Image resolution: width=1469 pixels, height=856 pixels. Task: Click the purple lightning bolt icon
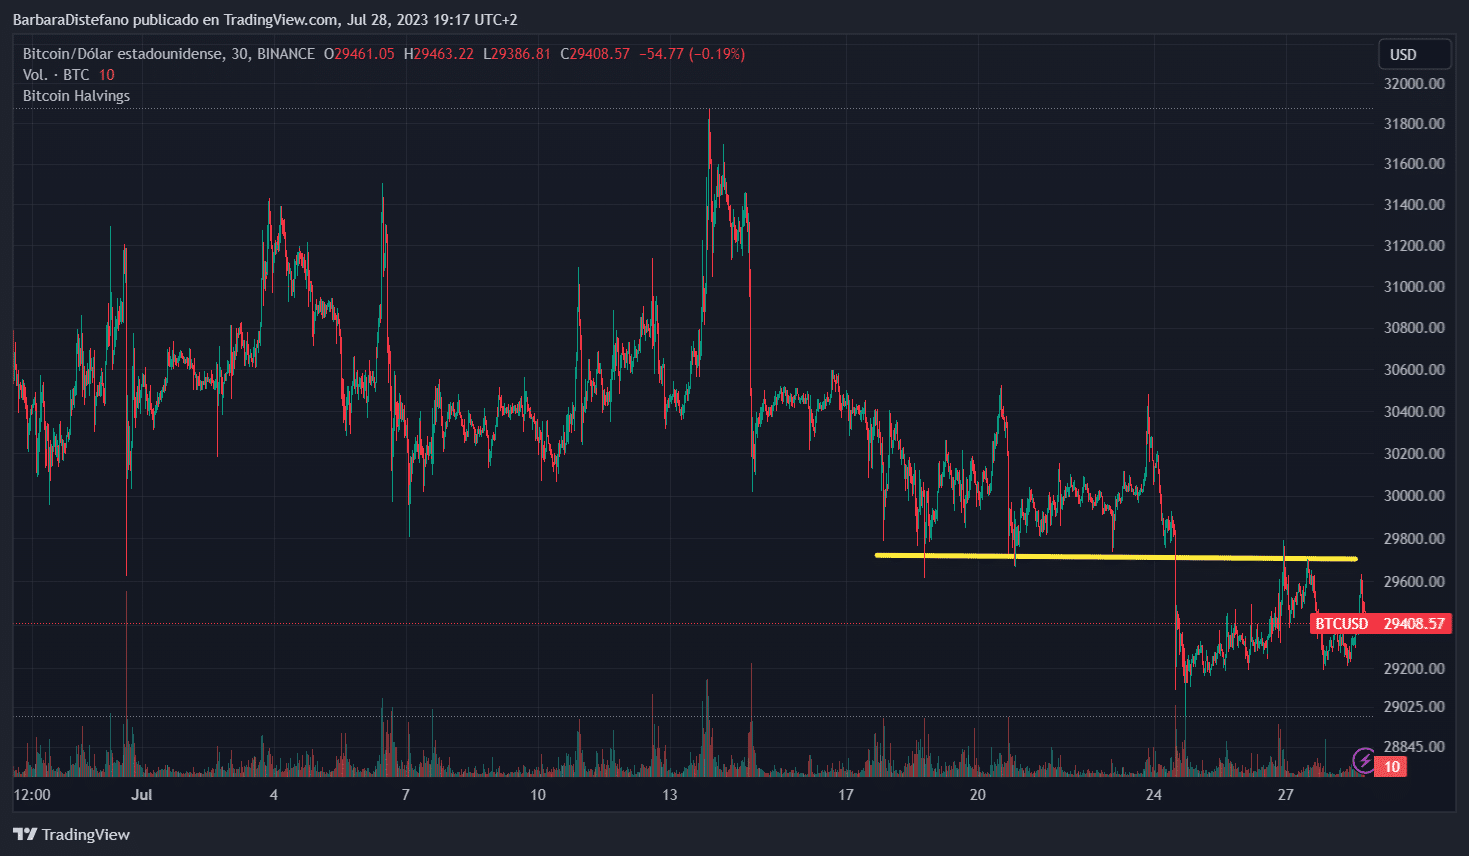tap(1363, 761)
